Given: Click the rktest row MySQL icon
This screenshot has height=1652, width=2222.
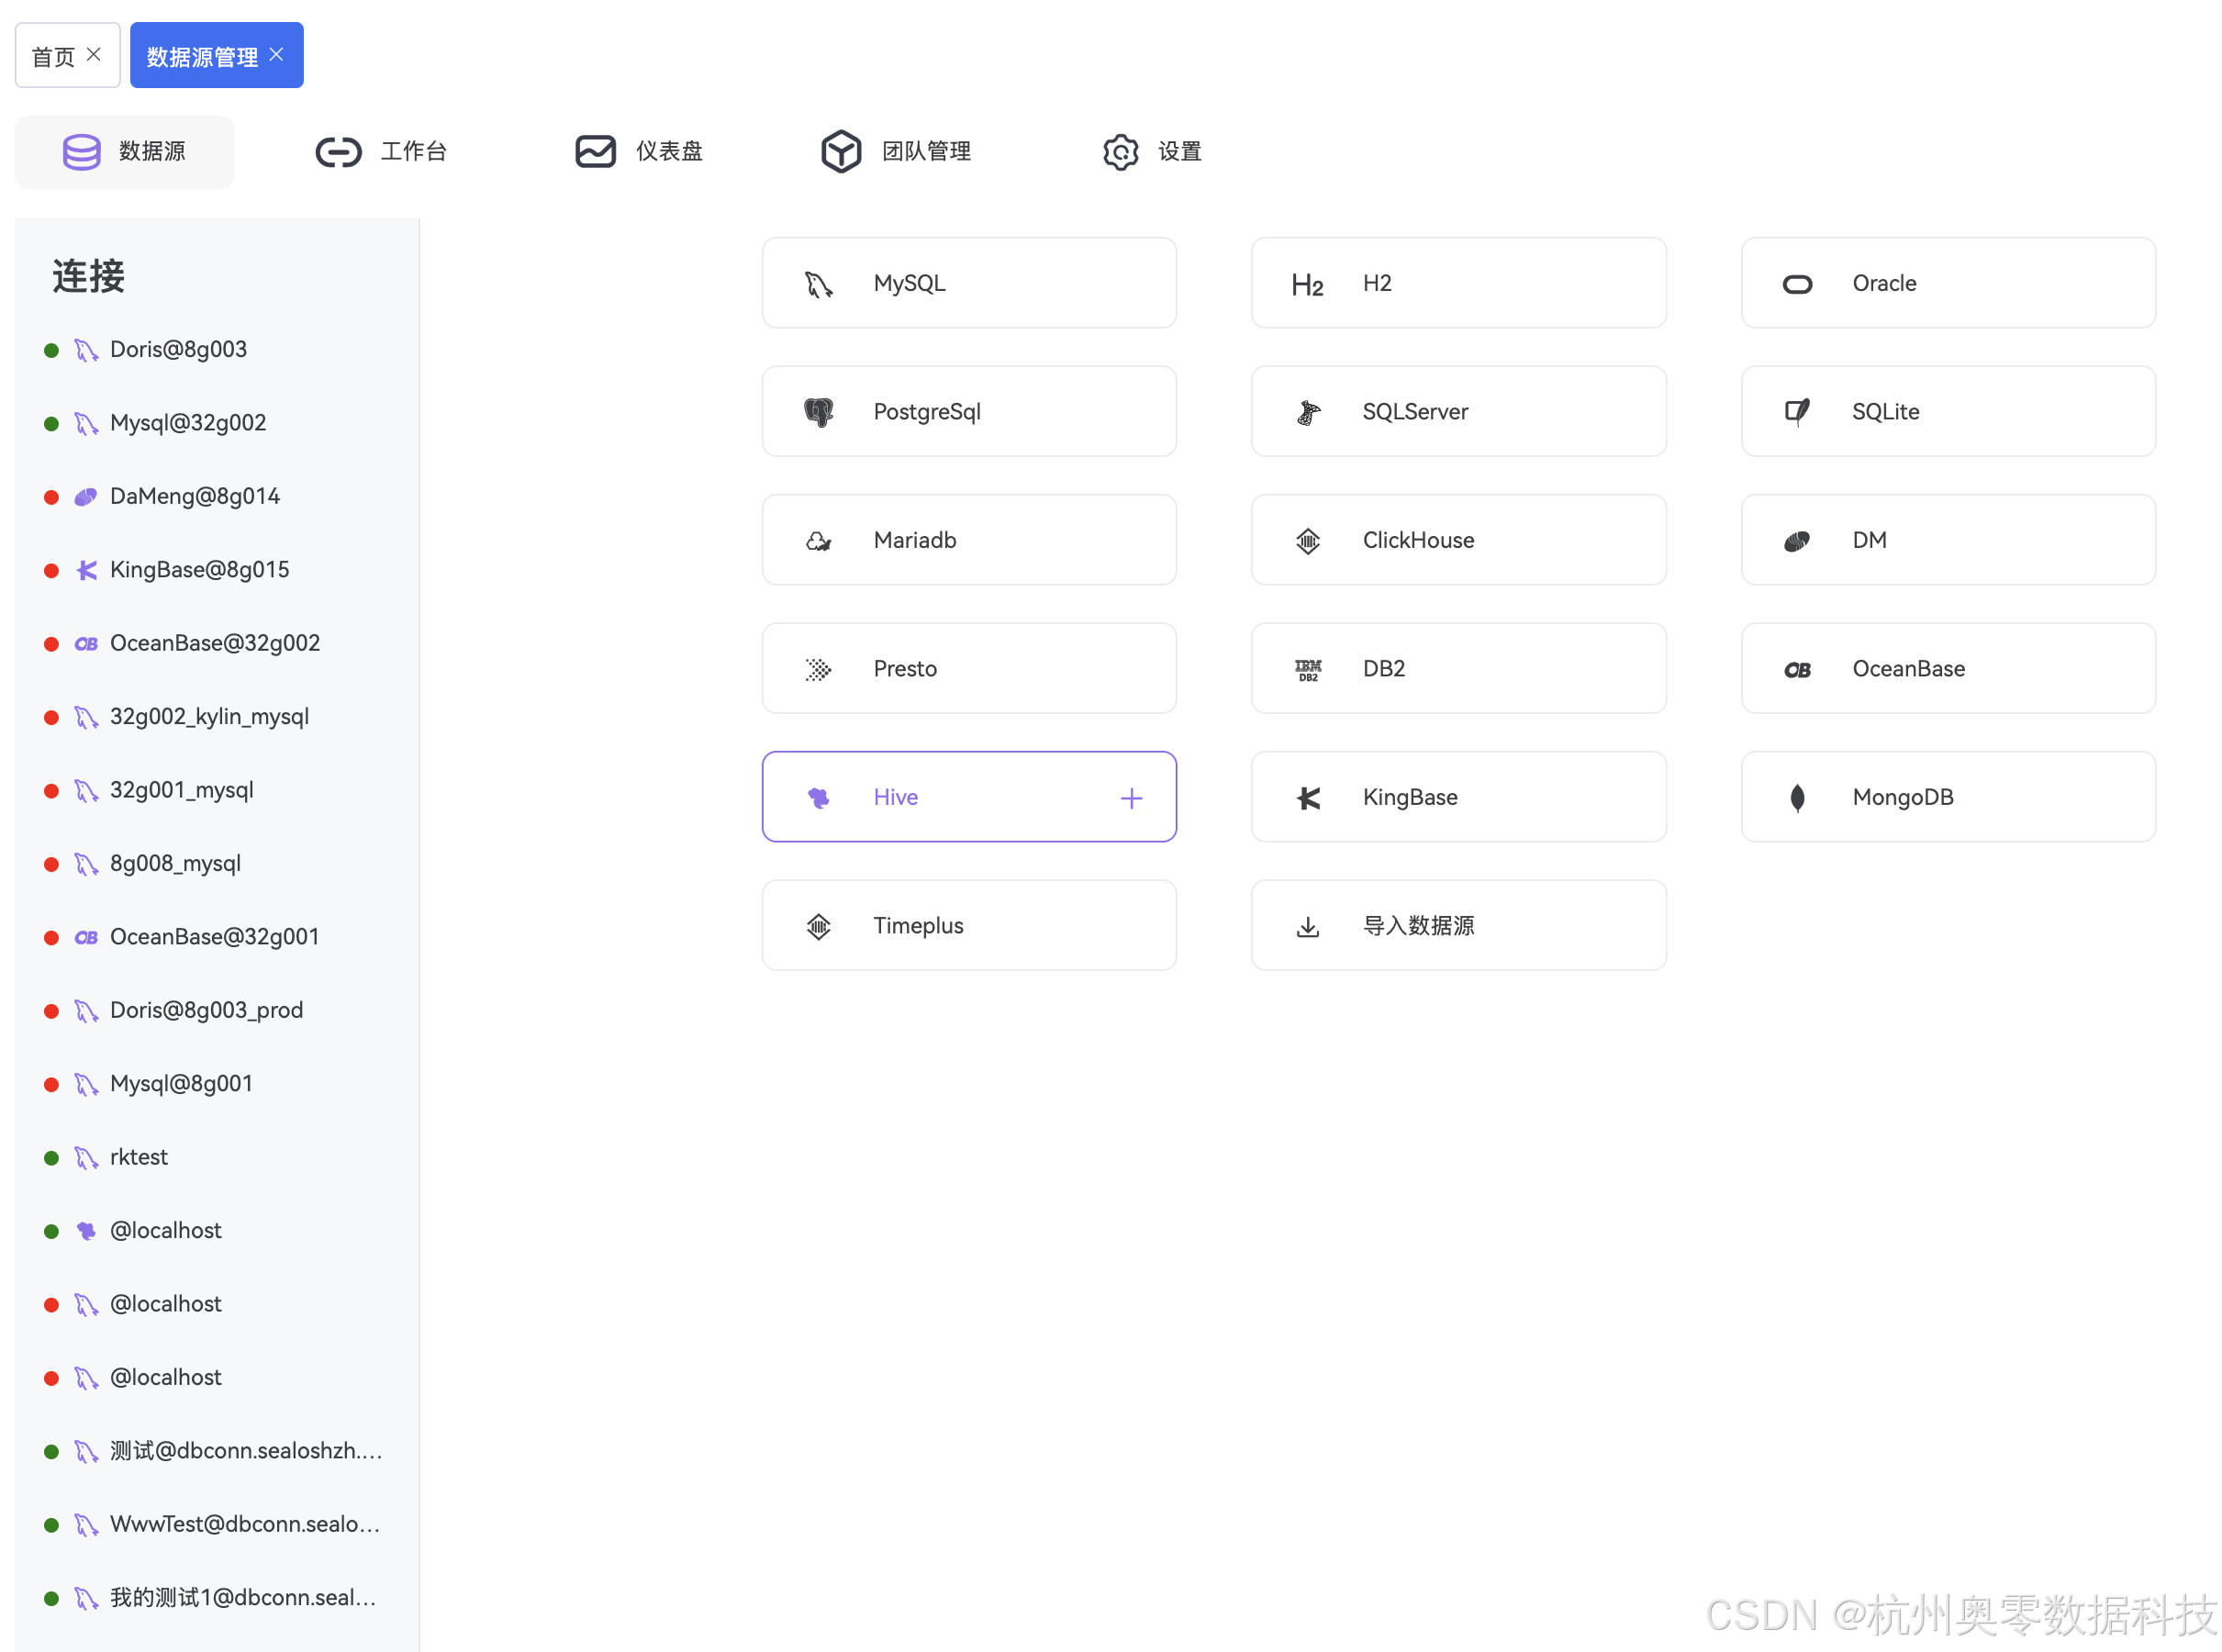Looking at the screenshot, I should [x=86, y=1158].
